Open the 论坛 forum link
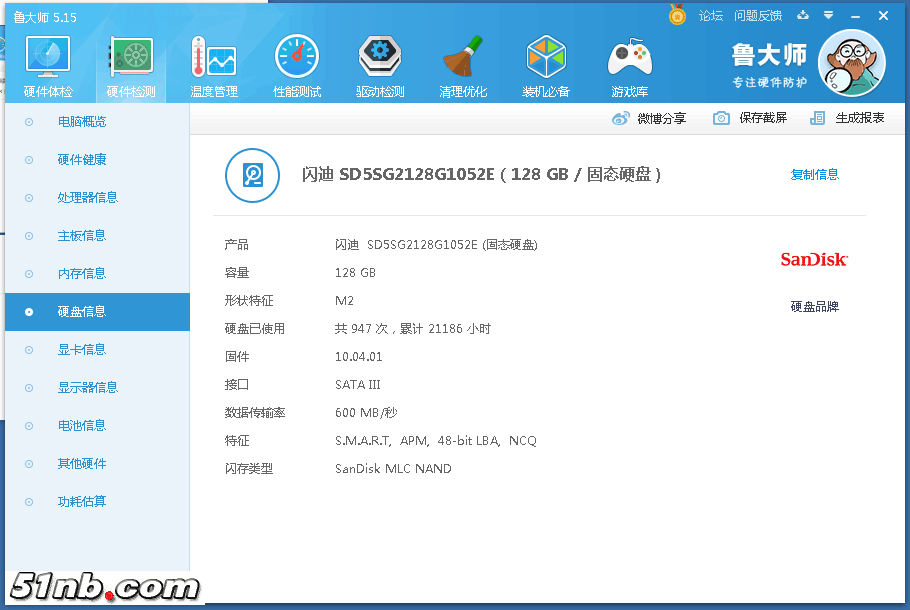The width and height of the screenshot is (910, 610). pos(710,16)
